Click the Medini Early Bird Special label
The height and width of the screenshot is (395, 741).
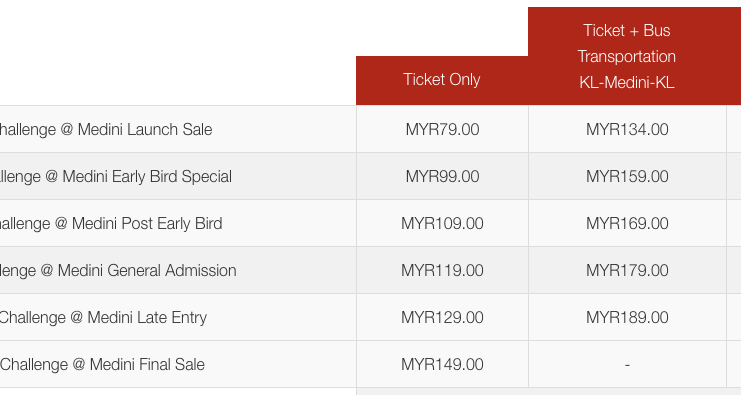[116, 177]
